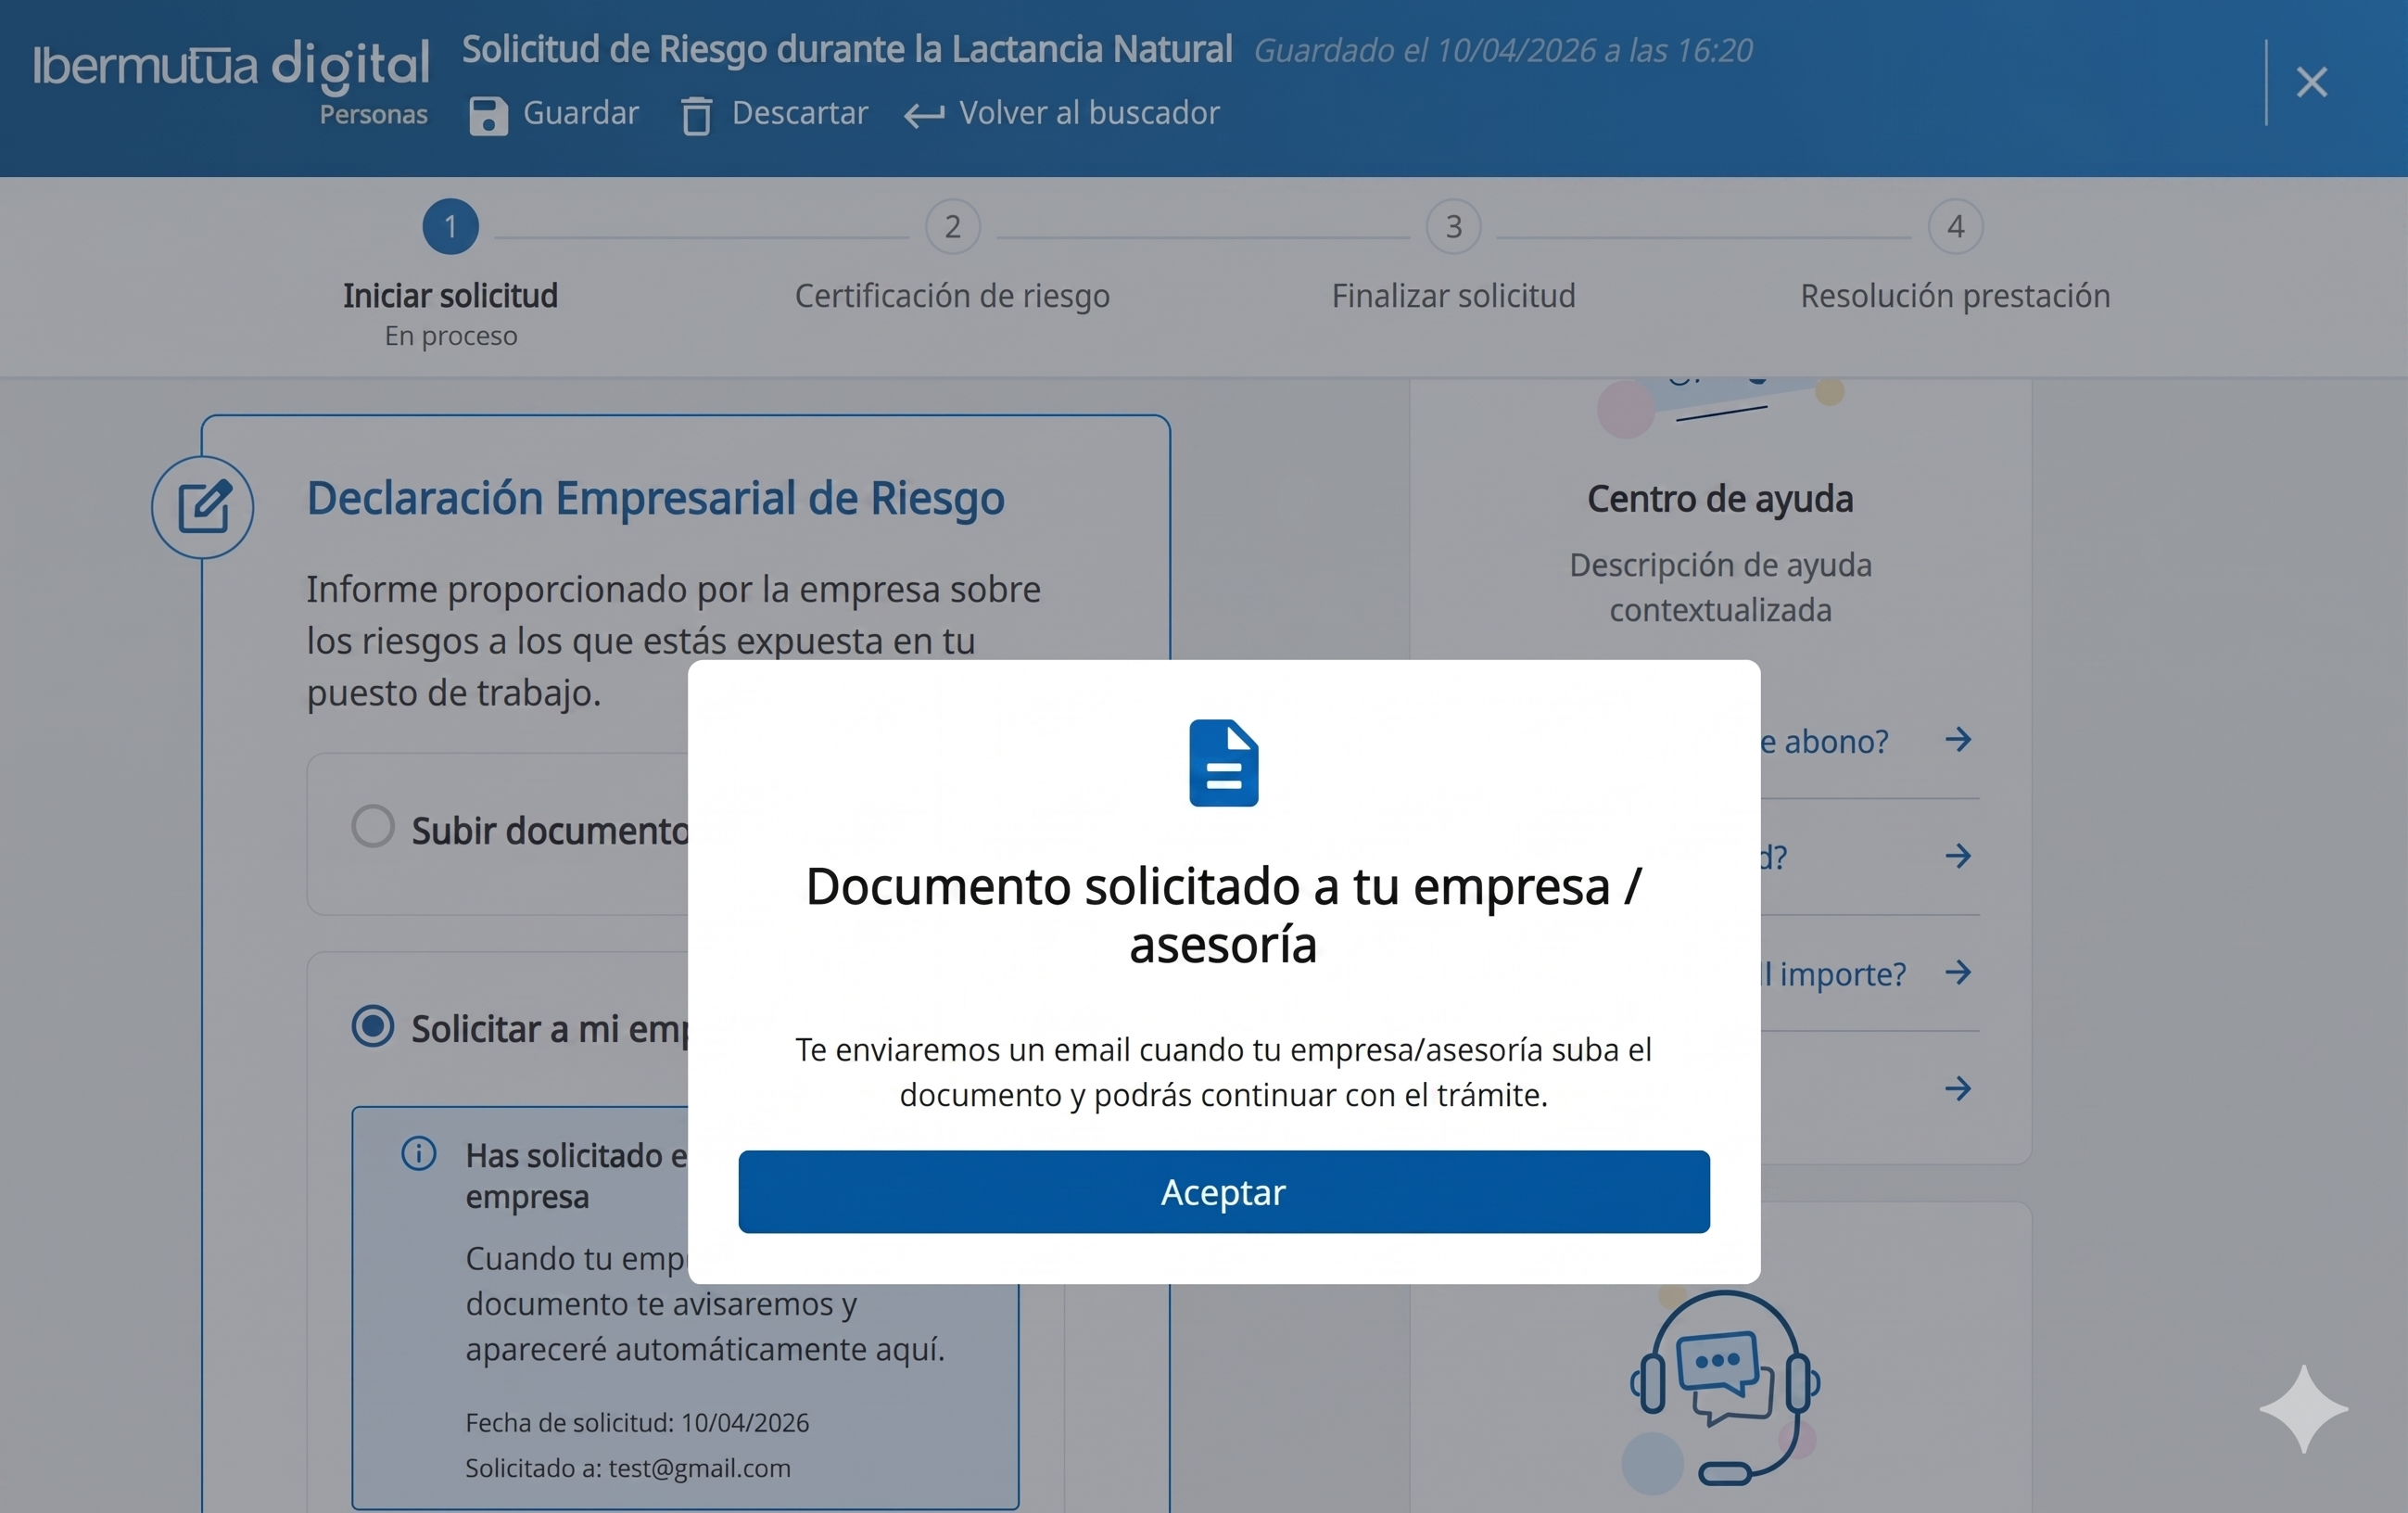Screen dimensions: 2408x1513
Task: Go to step 4 Resolución prestación
Action: click(1955, 227)
